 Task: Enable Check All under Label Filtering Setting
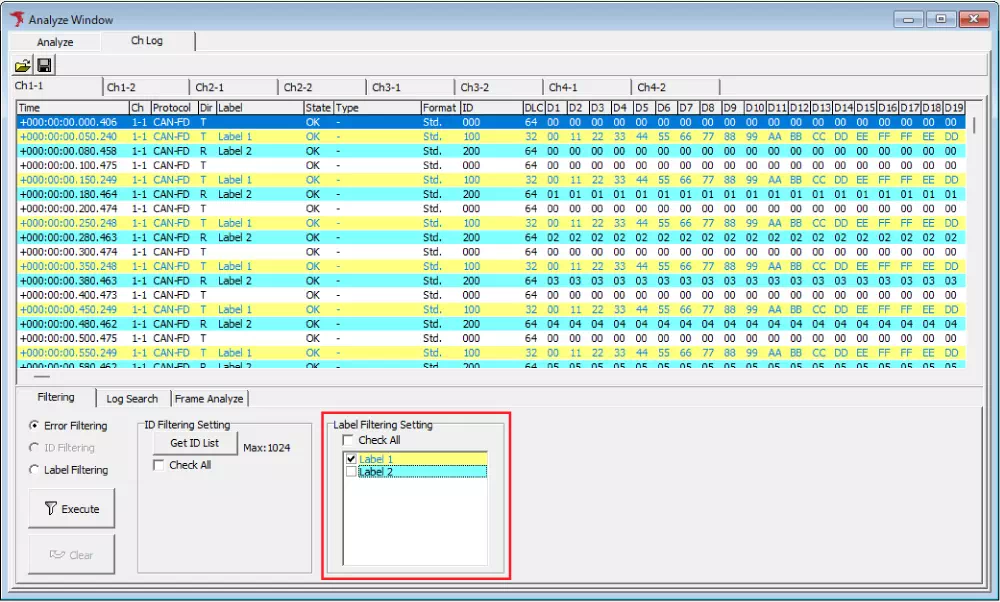click(347, 440)
